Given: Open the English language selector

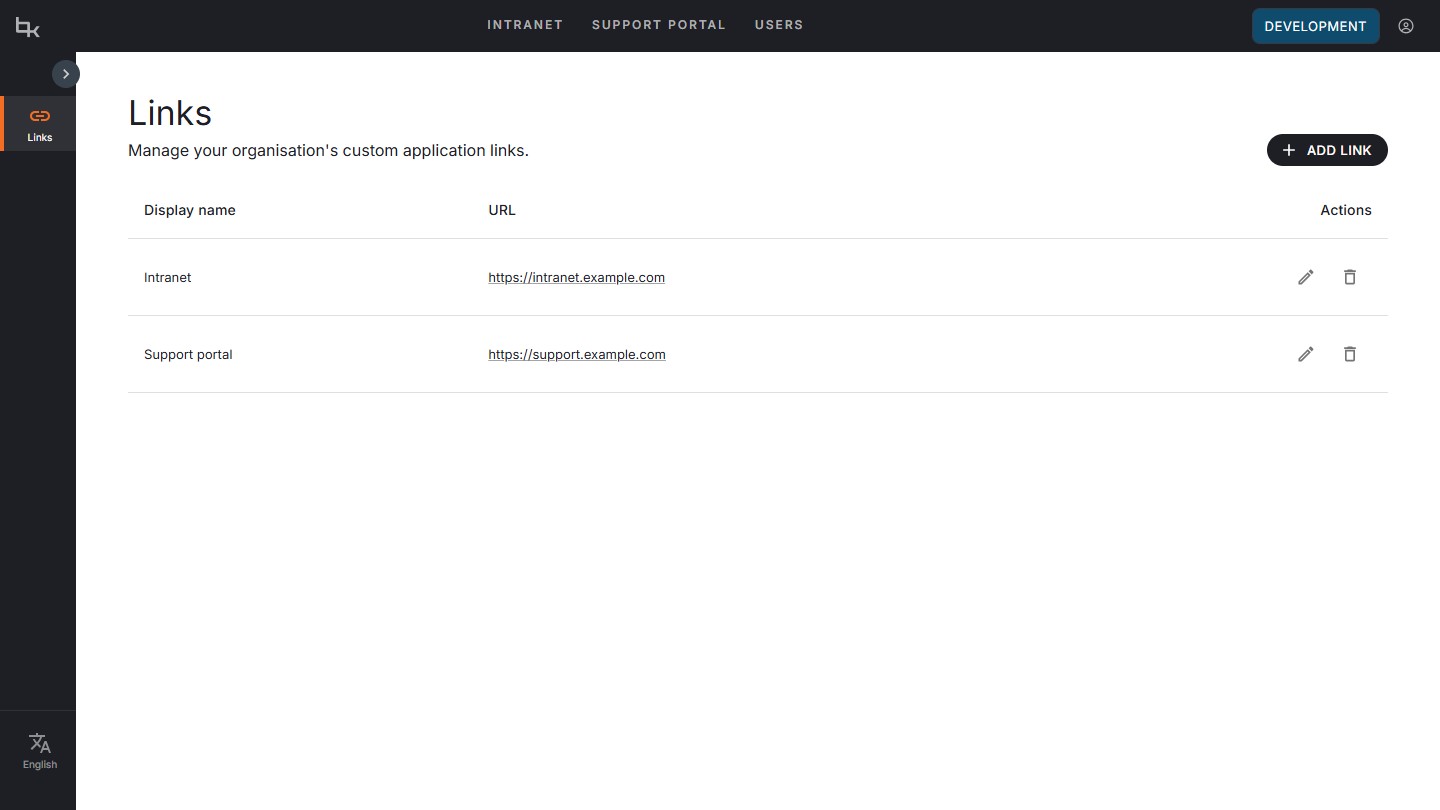Looking at the screenshot, I should (40, 751).
